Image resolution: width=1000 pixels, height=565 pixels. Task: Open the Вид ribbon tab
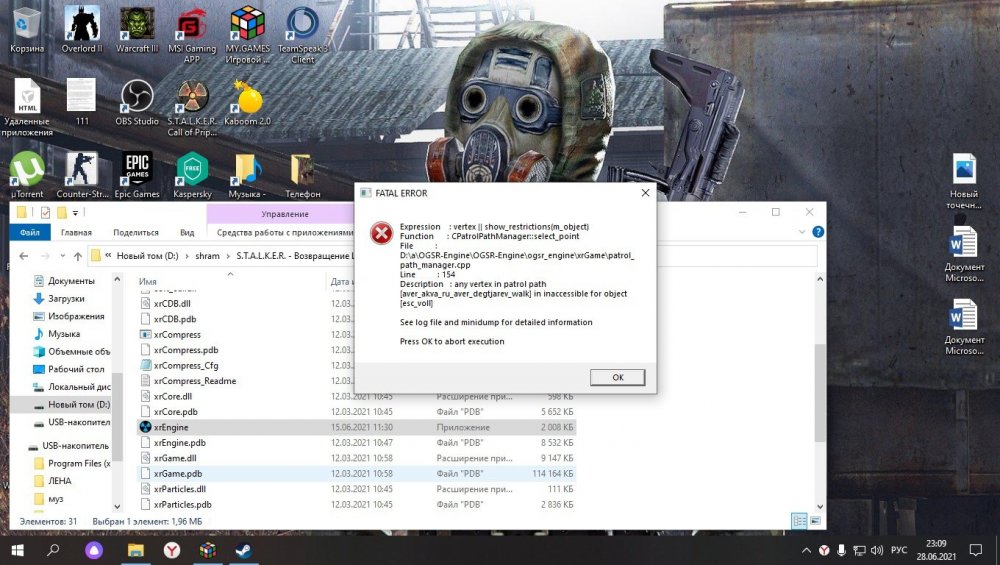pos(187,232)
